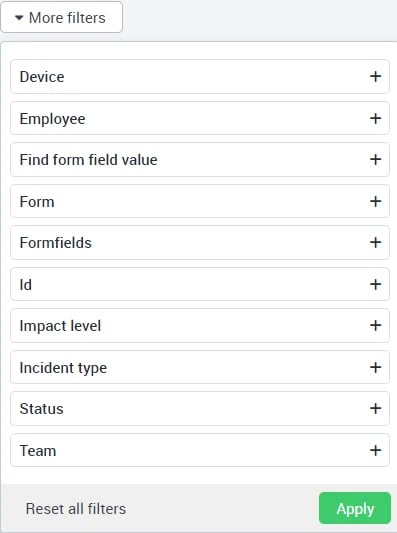This screenshot has width=397, height=533.
Task: Open the Team filter row
Action: point(200,450)
